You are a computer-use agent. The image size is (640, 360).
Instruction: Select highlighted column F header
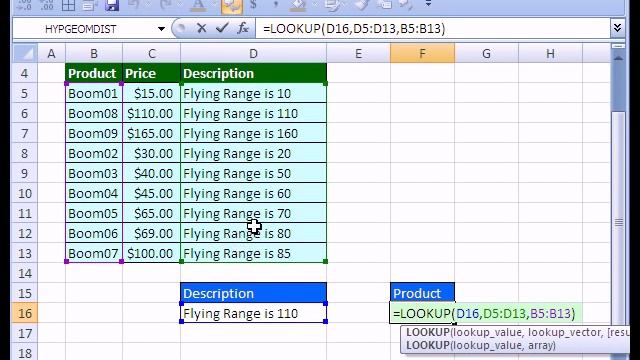[422, 53]
